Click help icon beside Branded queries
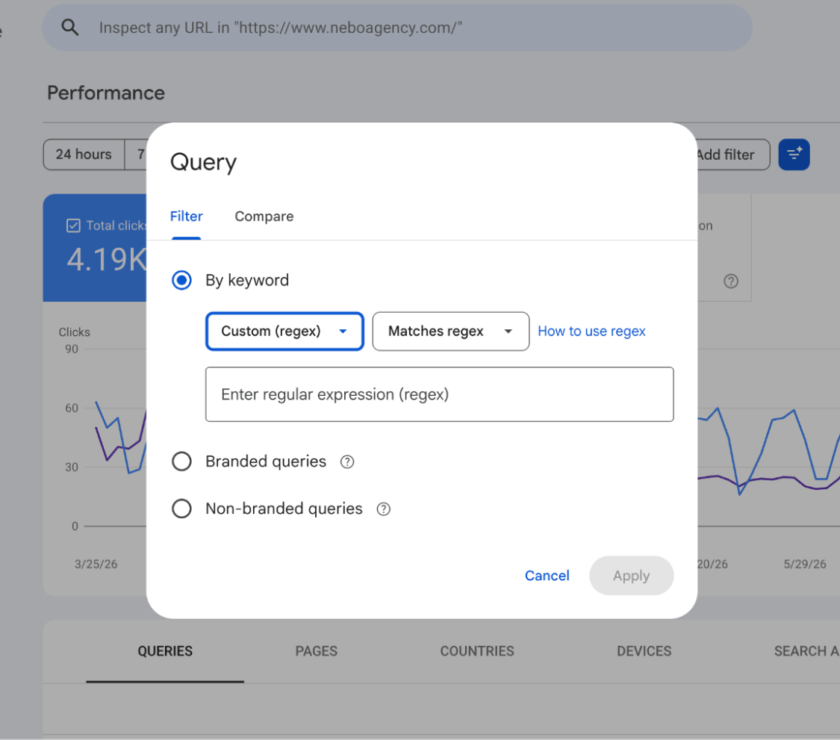 tap(347, 461)
